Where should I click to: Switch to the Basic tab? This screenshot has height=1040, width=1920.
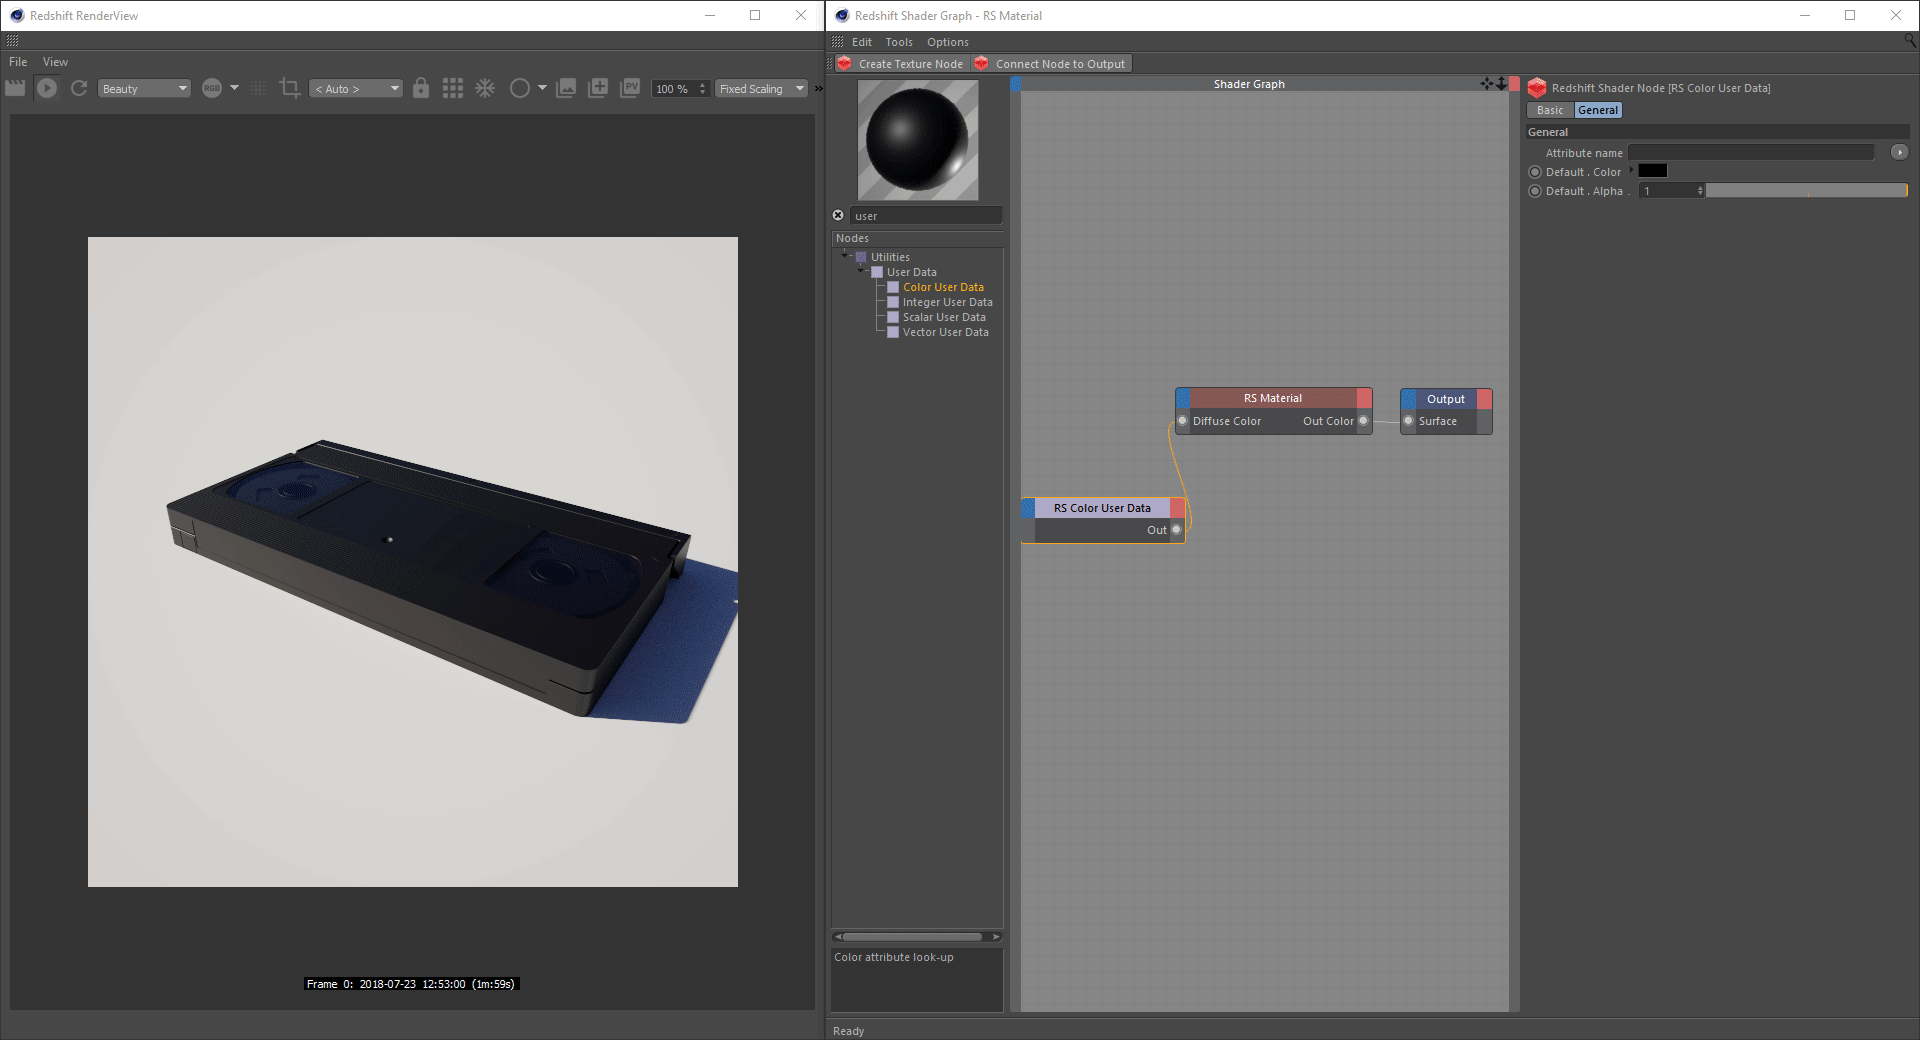1549,110
